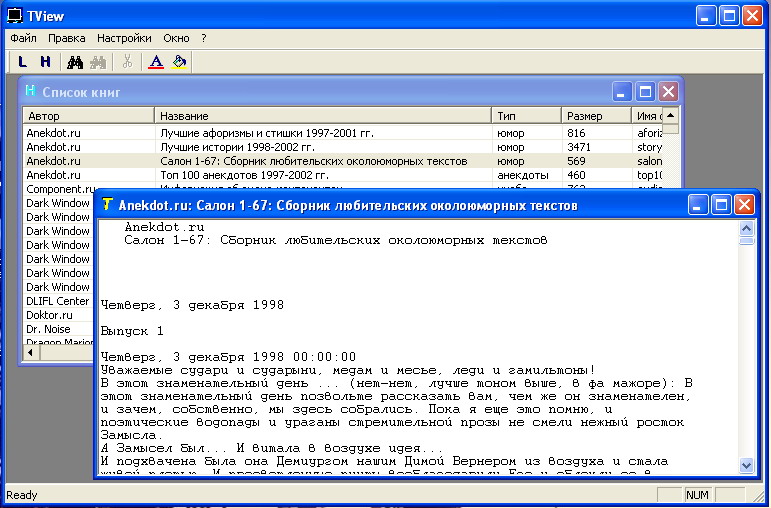Open Find with the binoculars icon
The height and width of the screenshot is (508, 771).
[x=75, y=62]
